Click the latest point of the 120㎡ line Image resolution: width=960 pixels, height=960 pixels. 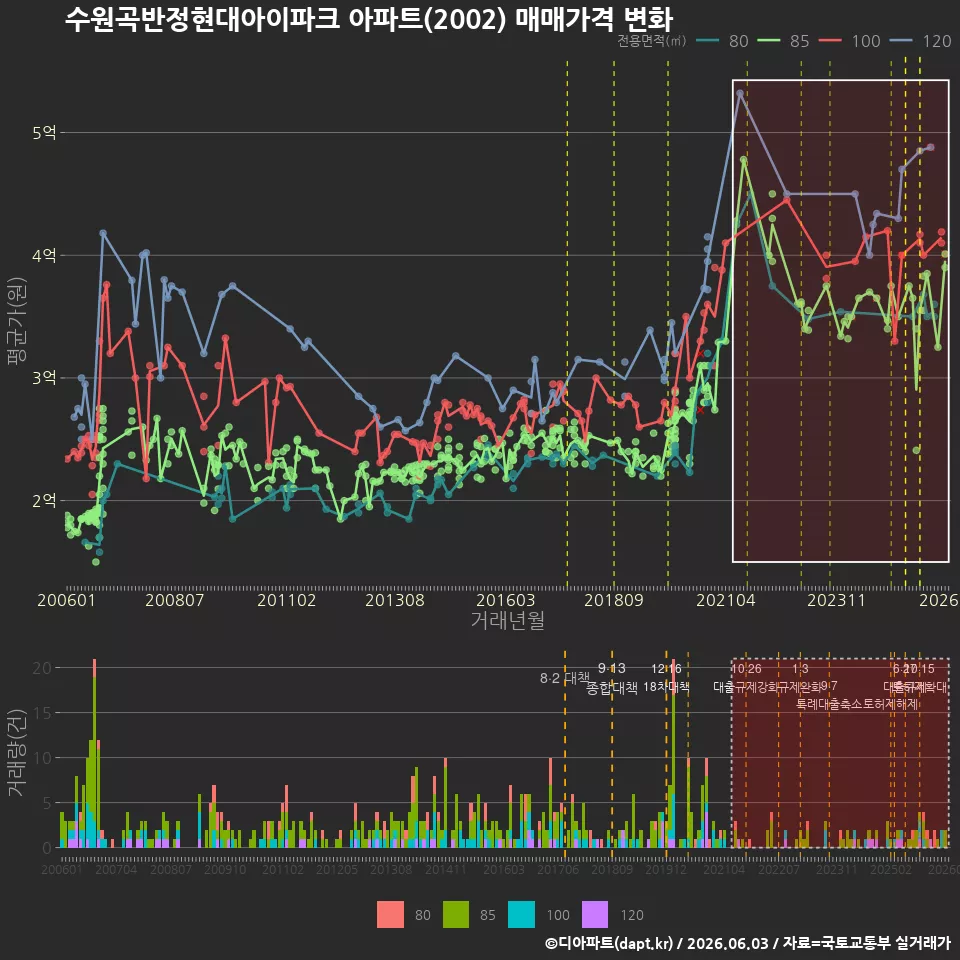[931, 147]
